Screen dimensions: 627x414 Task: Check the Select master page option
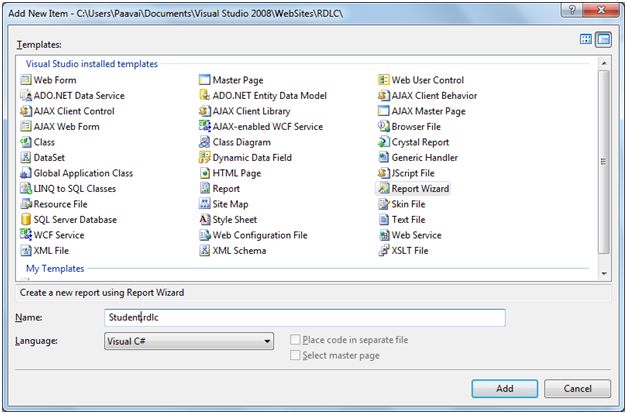point(295,356)
